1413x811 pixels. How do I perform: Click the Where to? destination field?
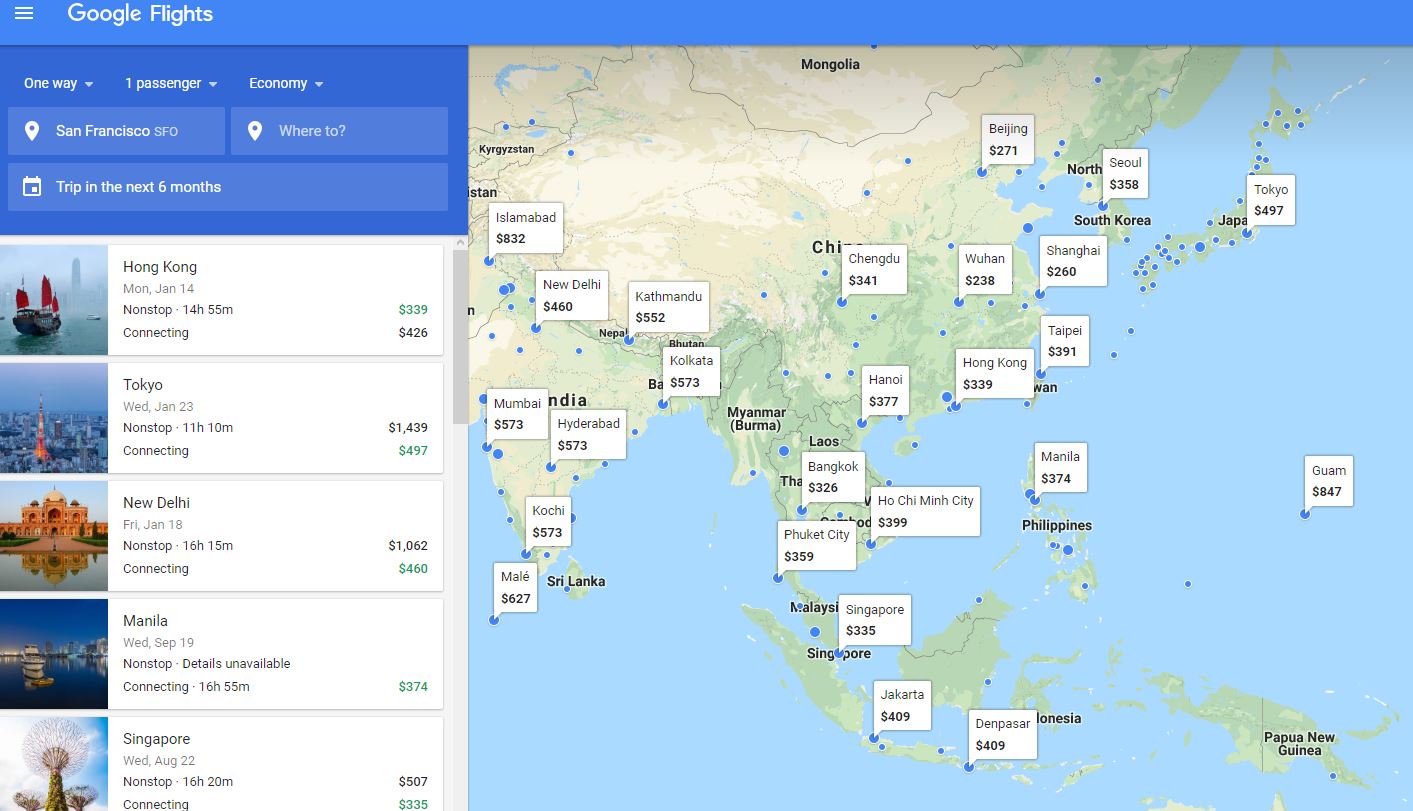[340, 131]
